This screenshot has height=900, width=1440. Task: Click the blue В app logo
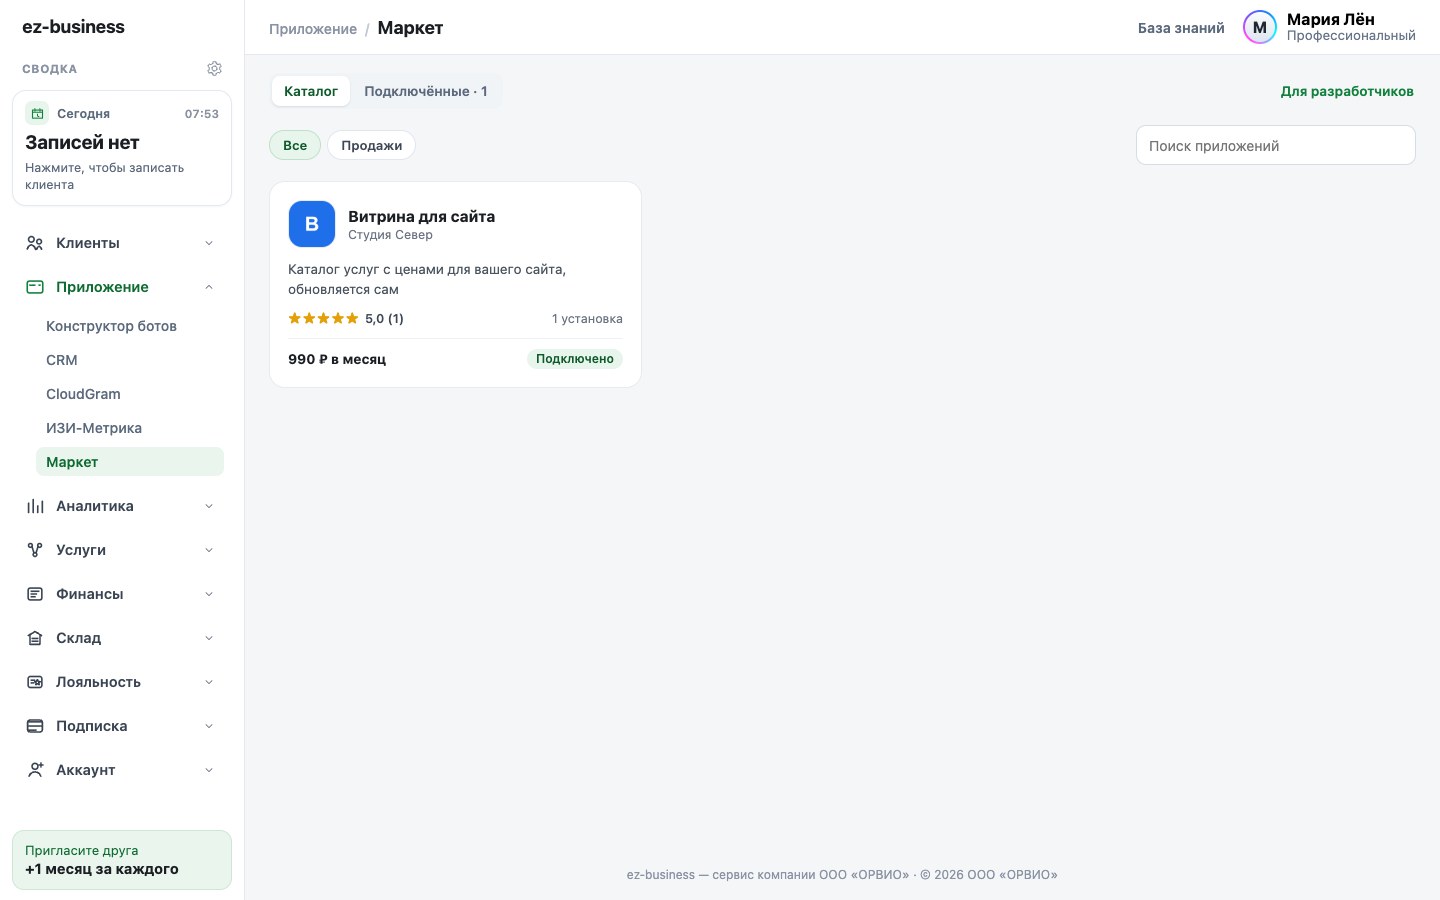pos(312,224)
